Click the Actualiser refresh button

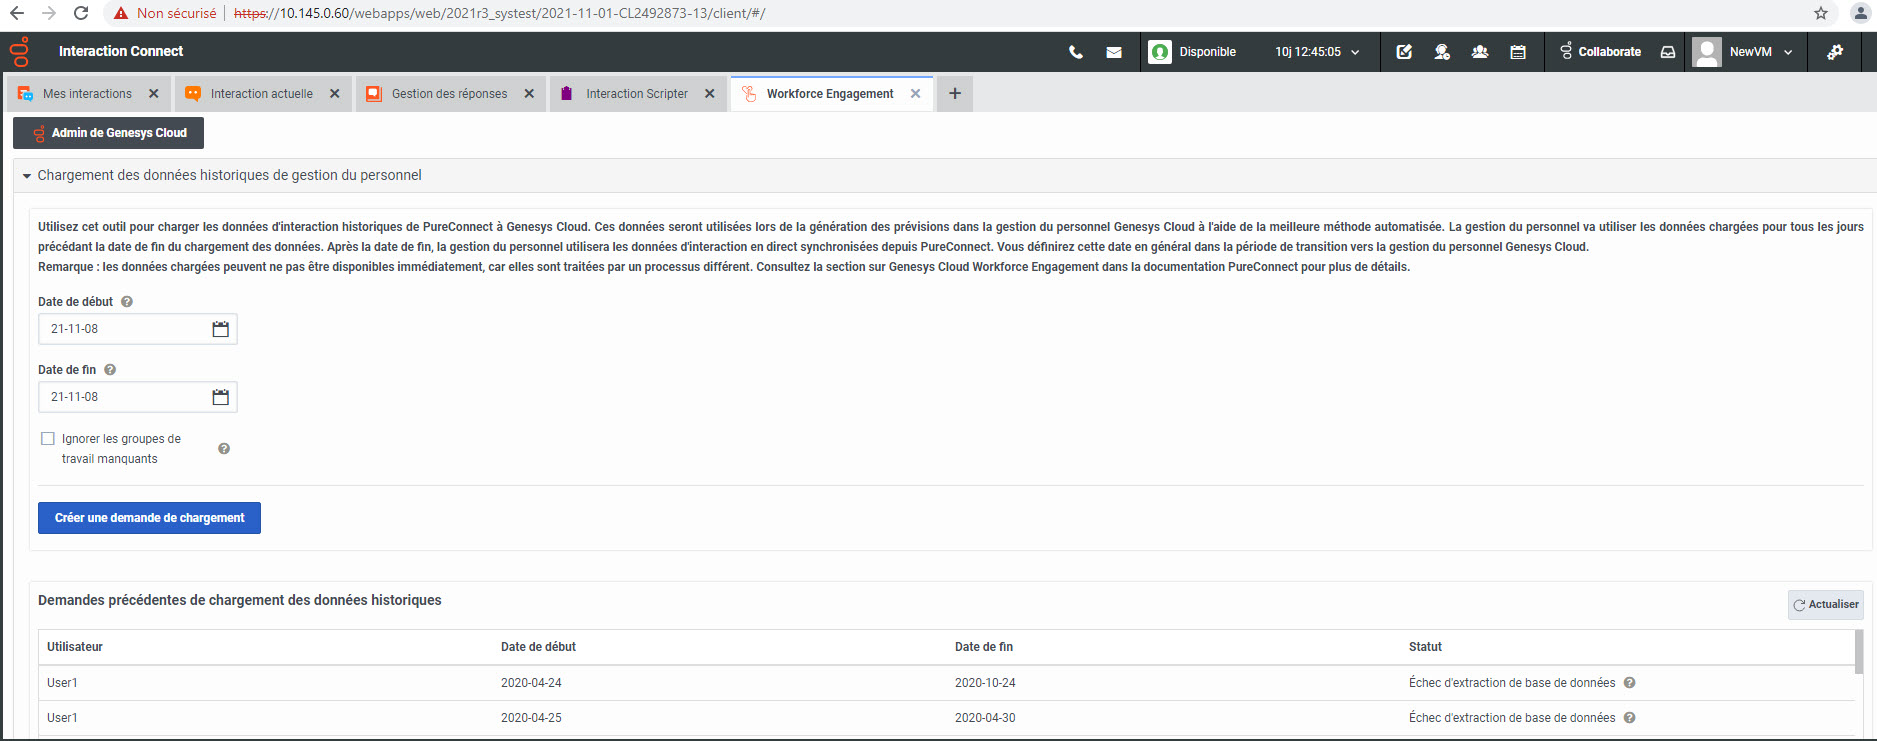click(x=1825, y=605)
